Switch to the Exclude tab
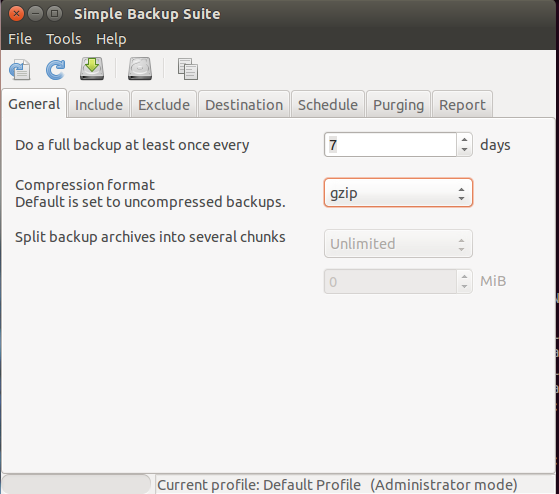559x494 pixels. 164,104
